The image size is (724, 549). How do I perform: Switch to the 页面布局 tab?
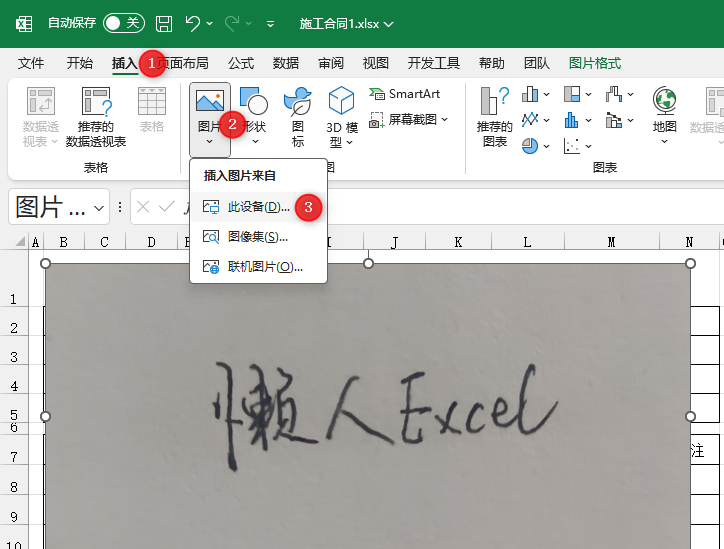185,63
